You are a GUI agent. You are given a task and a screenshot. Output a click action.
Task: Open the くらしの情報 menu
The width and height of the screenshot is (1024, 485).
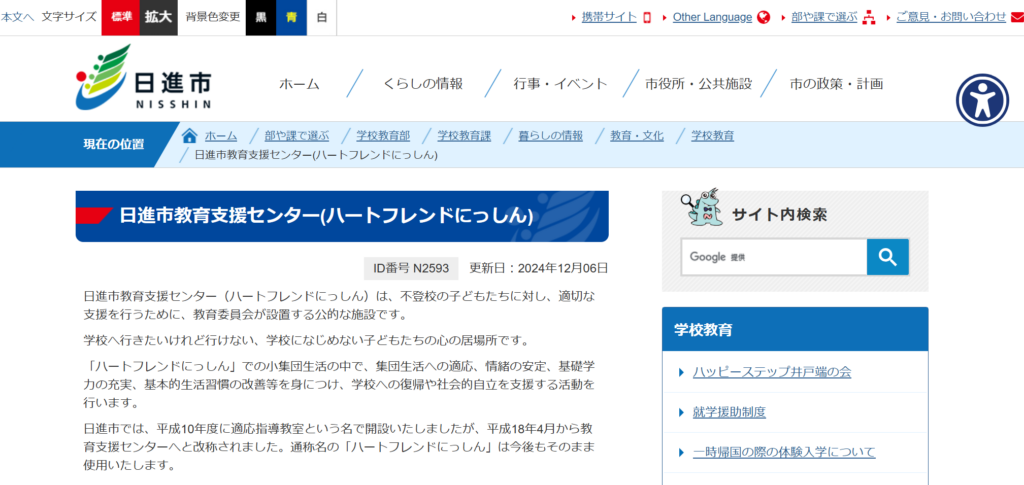tap(423, 84)
